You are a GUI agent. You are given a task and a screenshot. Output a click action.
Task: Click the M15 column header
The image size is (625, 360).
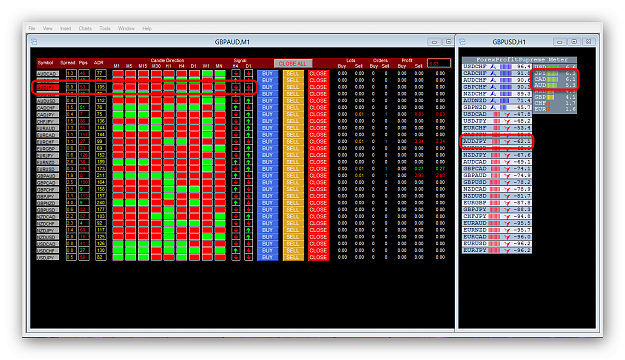143,66
